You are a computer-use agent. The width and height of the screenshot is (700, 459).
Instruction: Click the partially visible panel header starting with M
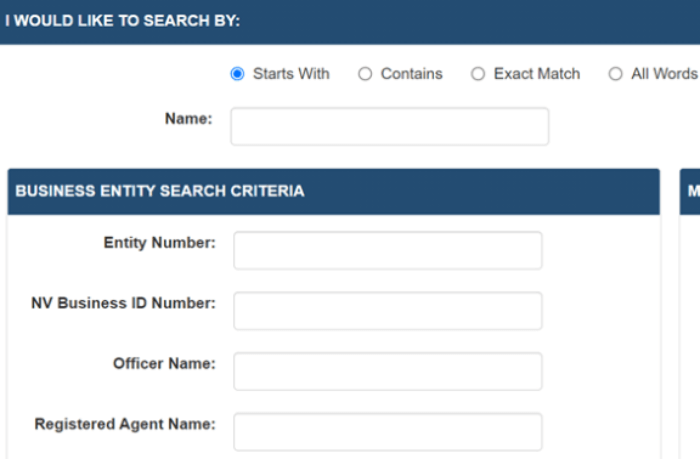click(x=690, y=192)
